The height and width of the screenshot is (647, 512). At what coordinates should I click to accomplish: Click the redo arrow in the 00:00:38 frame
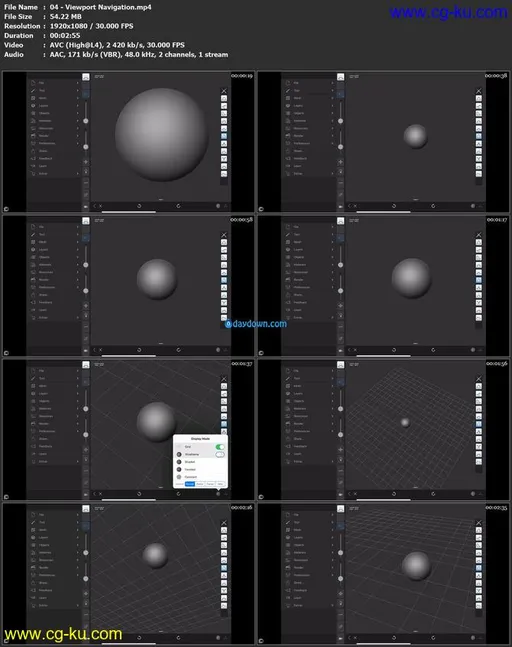click(x=433, y=205)
